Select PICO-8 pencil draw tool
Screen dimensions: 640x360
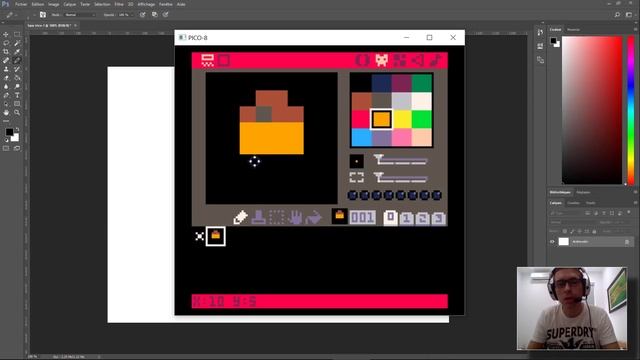[240, 217]
